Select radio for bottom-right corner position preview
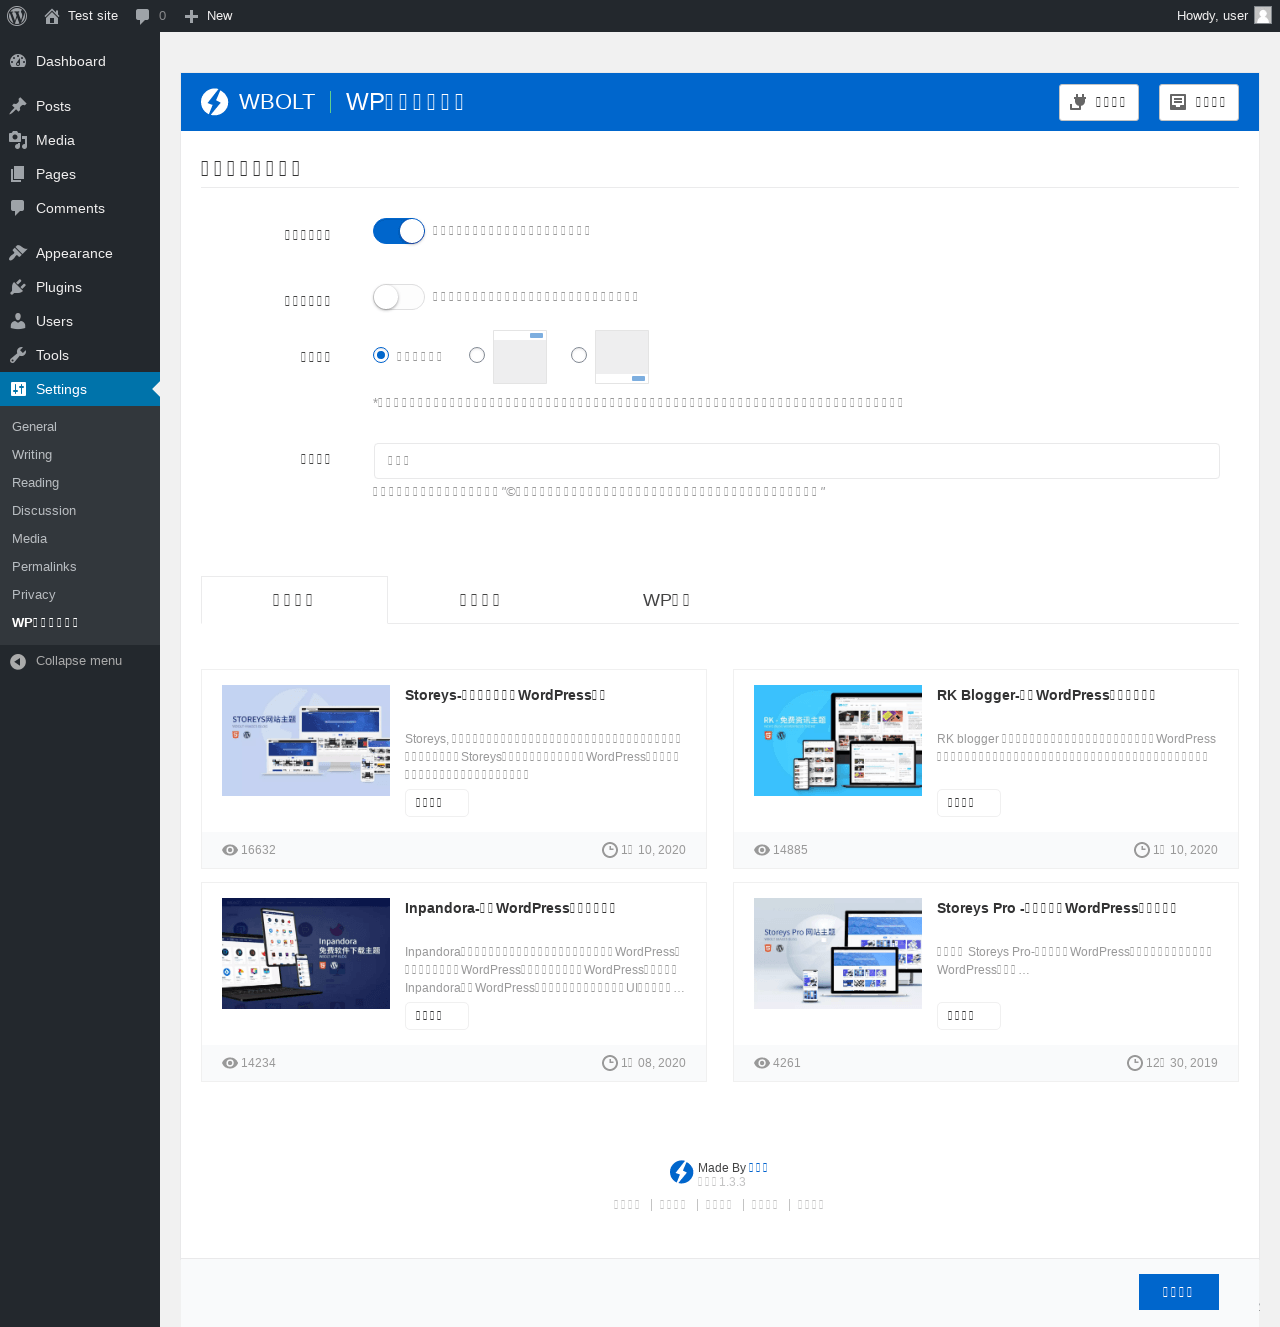This screenshot has width=1280, height=1327. tap(579, 355)
